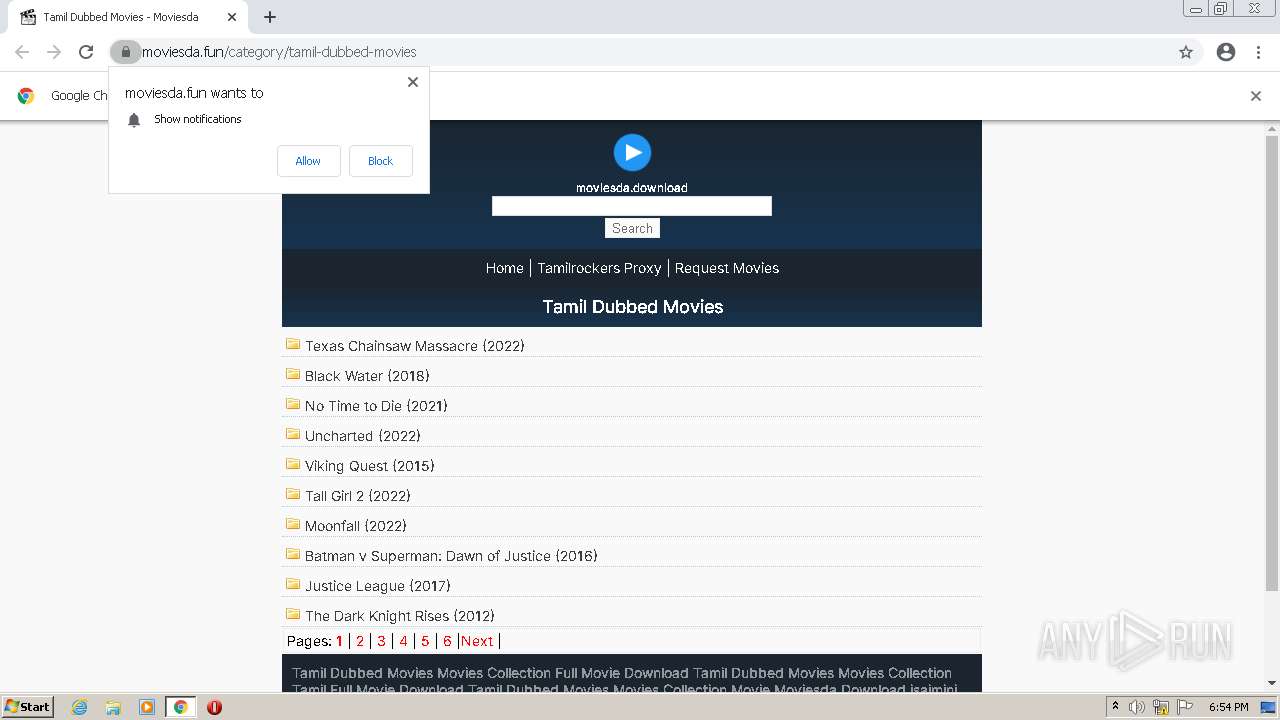Open No Time to Die (2021)
The height and width of the screenshot is (720, 1280).
(x=376, y=406)
